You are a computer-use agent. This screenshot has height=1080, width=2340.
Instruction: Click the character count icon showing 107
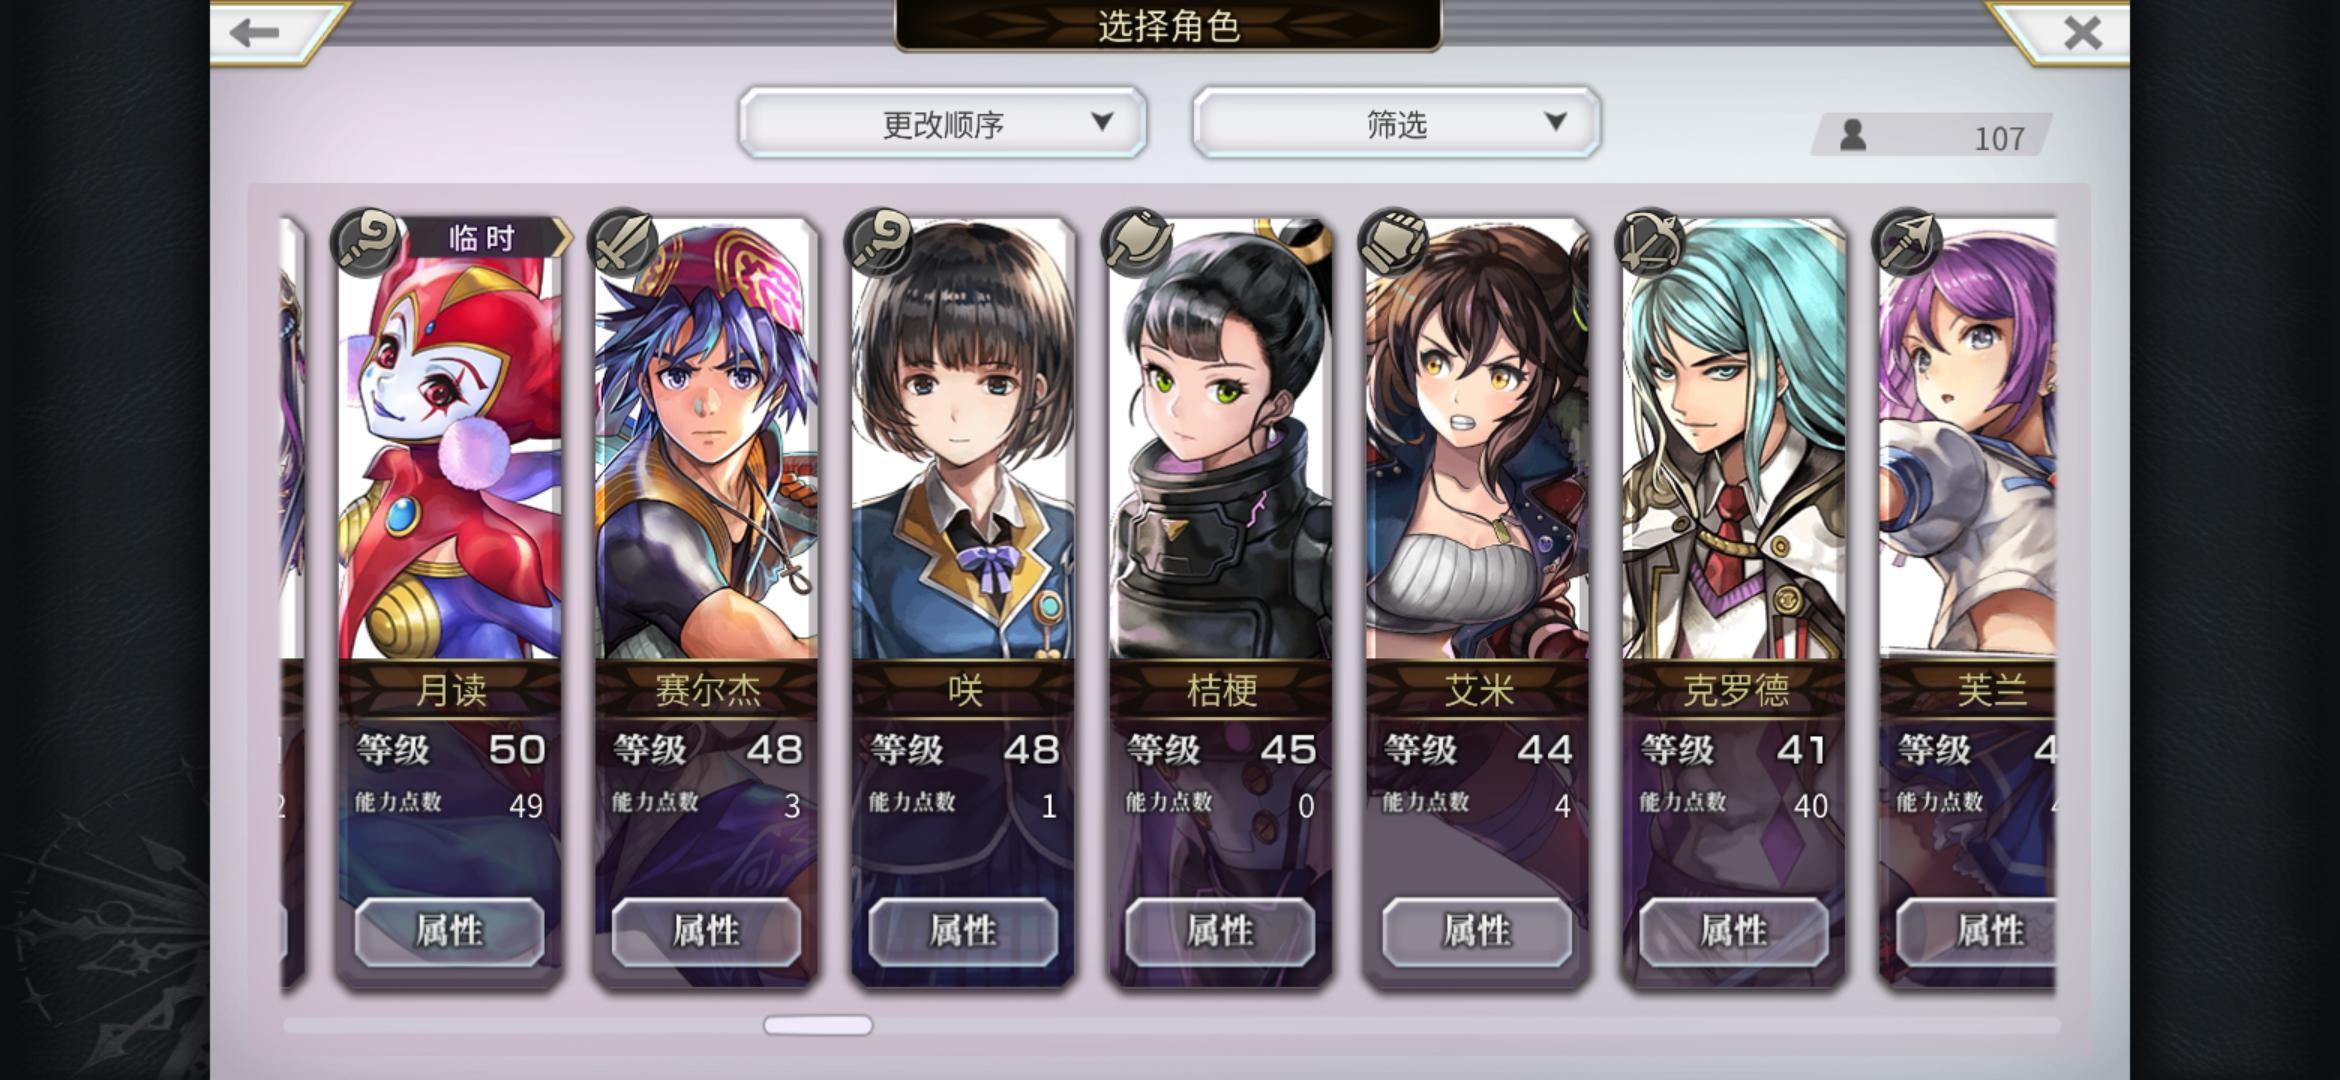[x=1853, y=135]
